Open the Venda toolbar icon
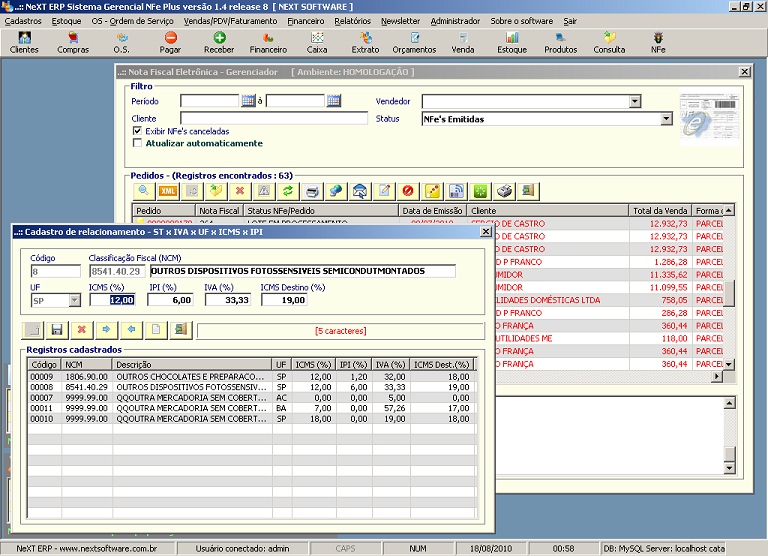 (463, 43)
